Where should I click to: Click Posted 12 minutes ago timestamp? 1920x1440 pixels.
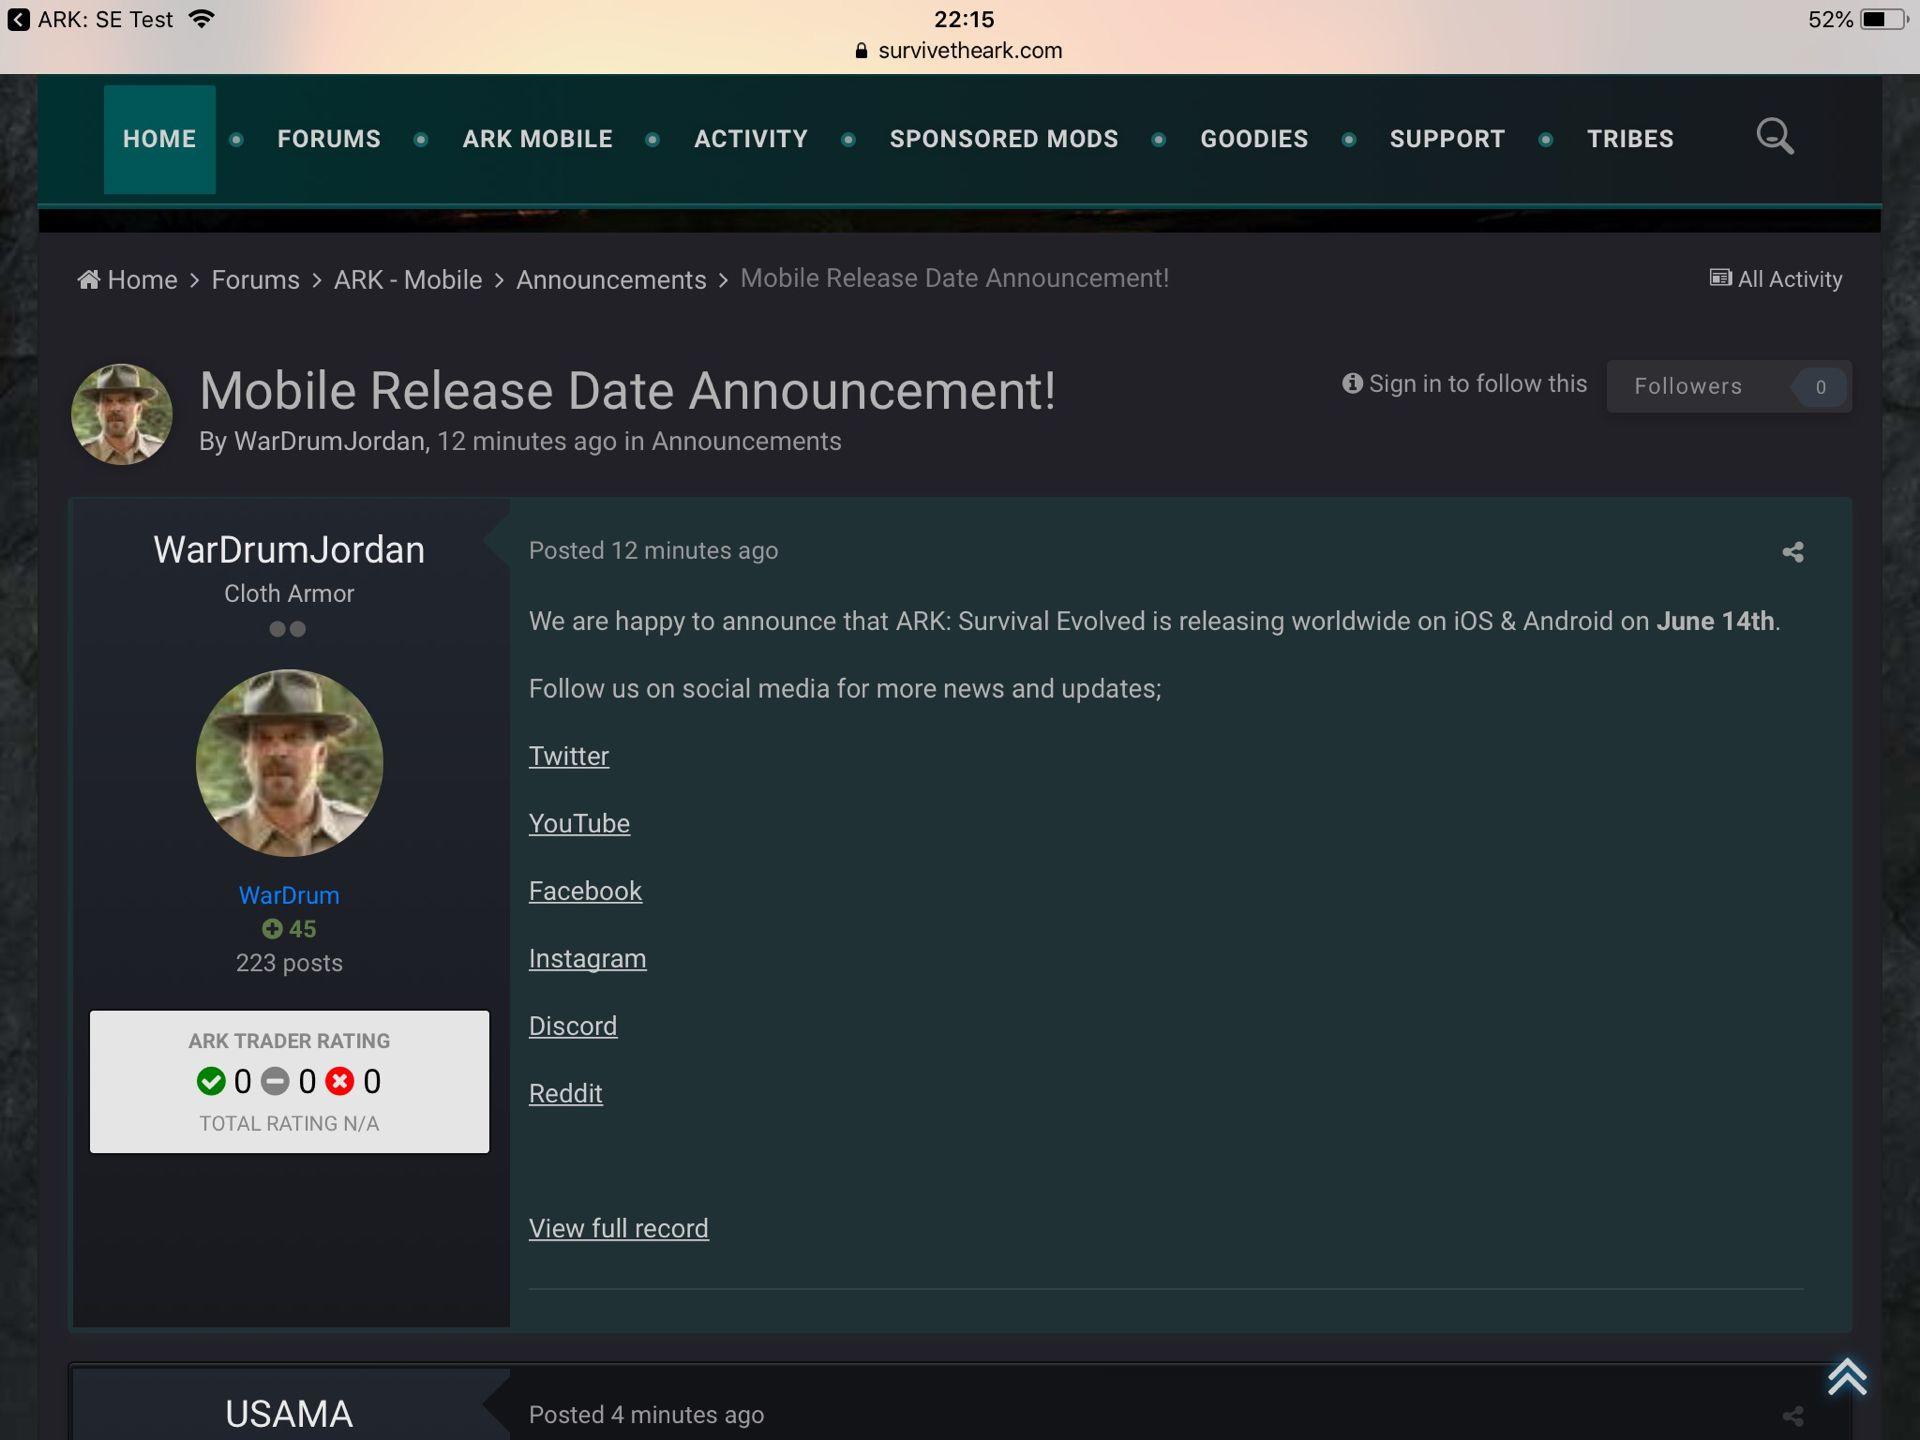[x=653, y=551]
